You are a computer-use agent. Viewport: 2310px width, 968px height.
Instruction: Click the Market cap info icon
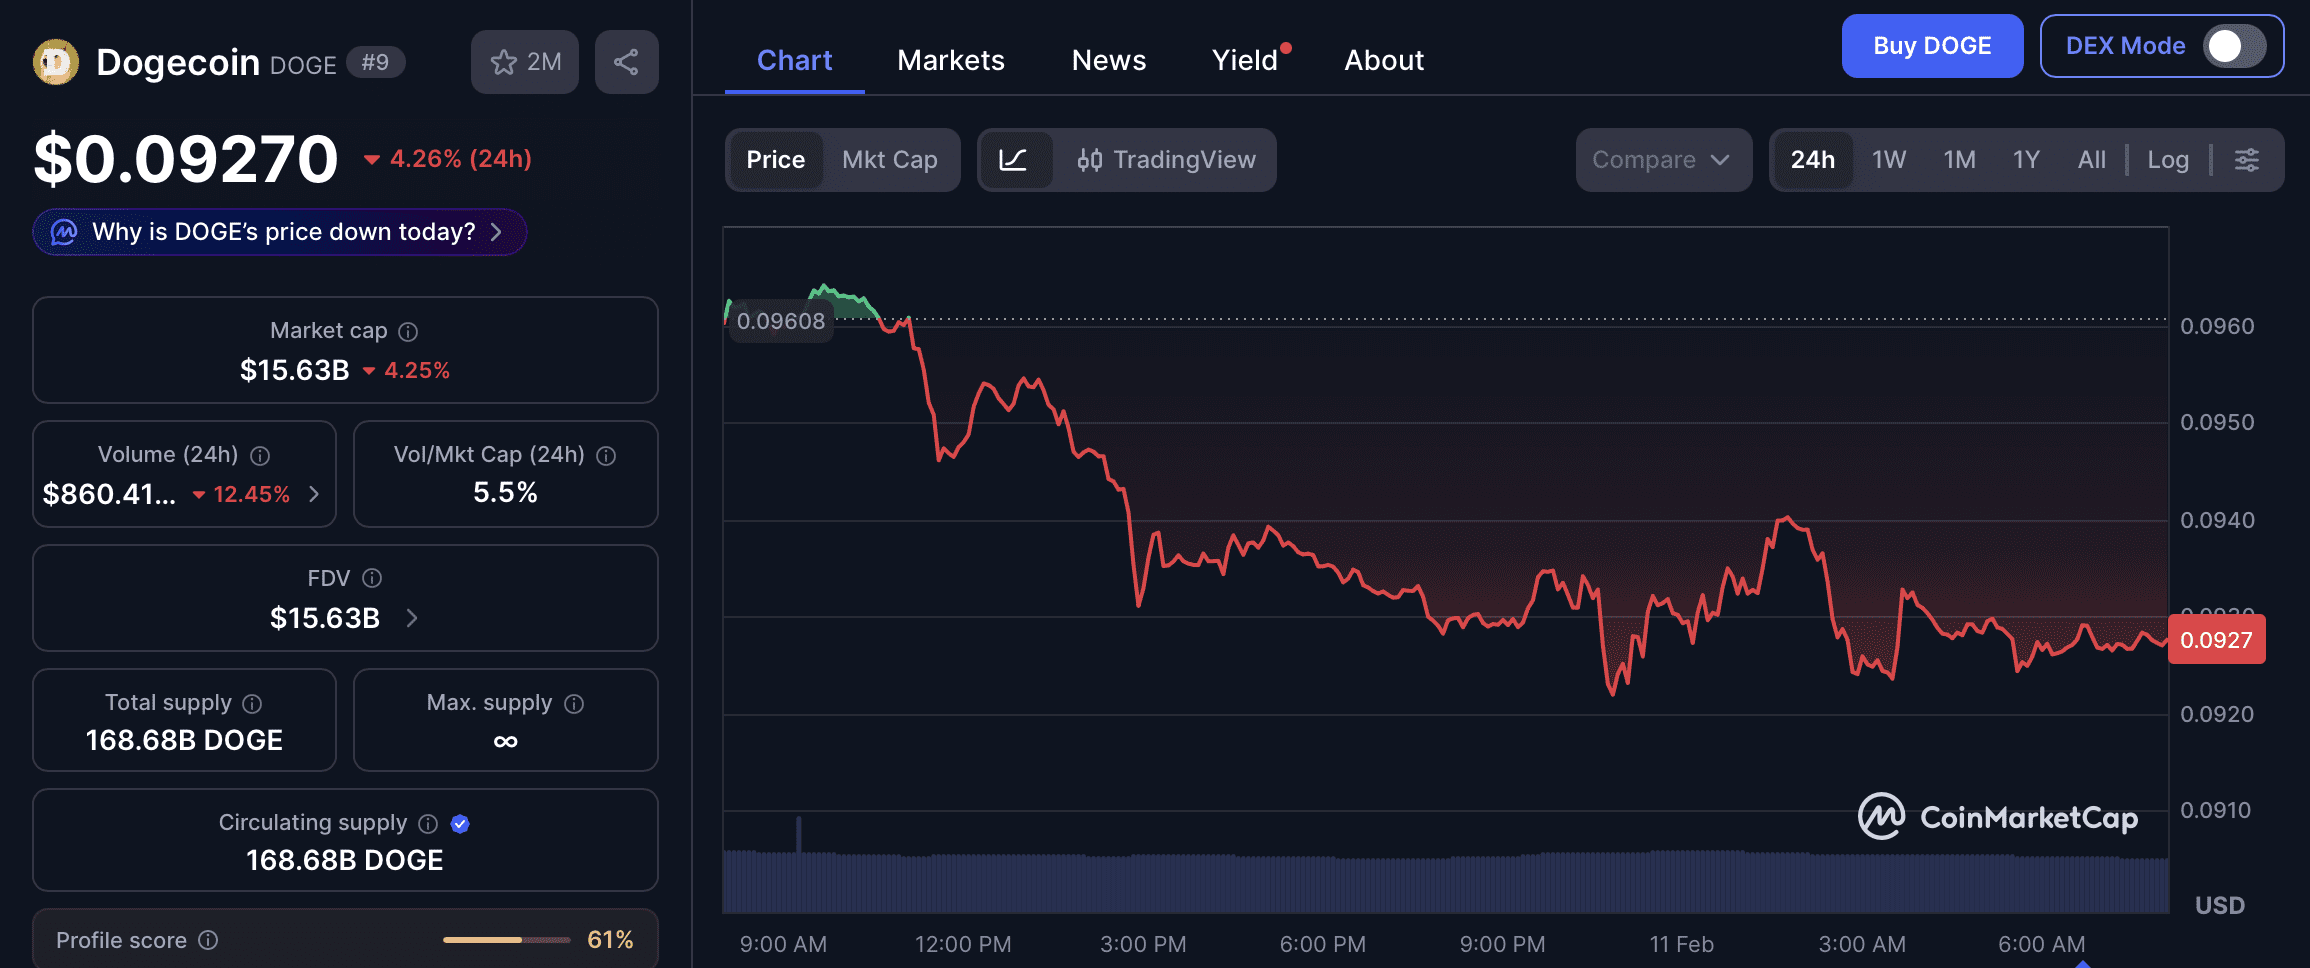[x=408, y=331]
